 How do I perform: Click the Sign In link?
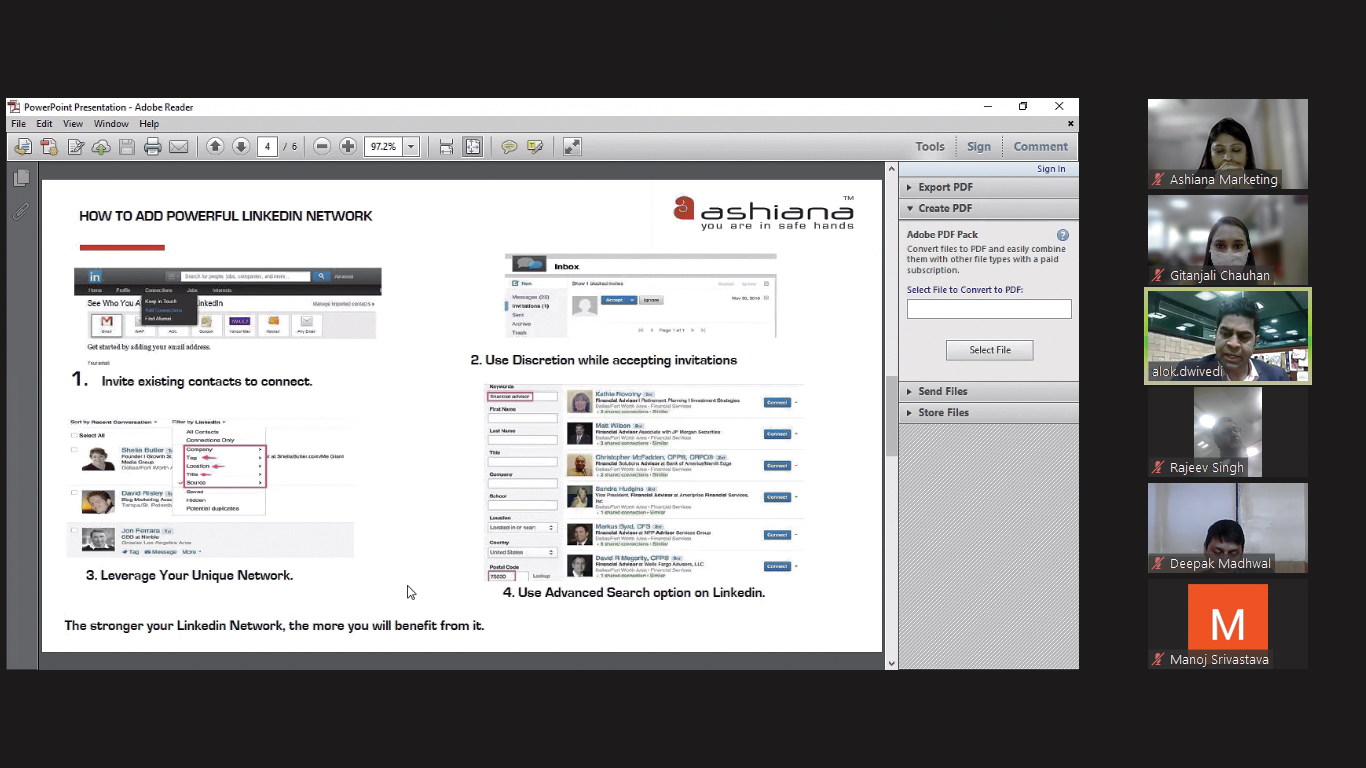click(x=1051, y=169)
